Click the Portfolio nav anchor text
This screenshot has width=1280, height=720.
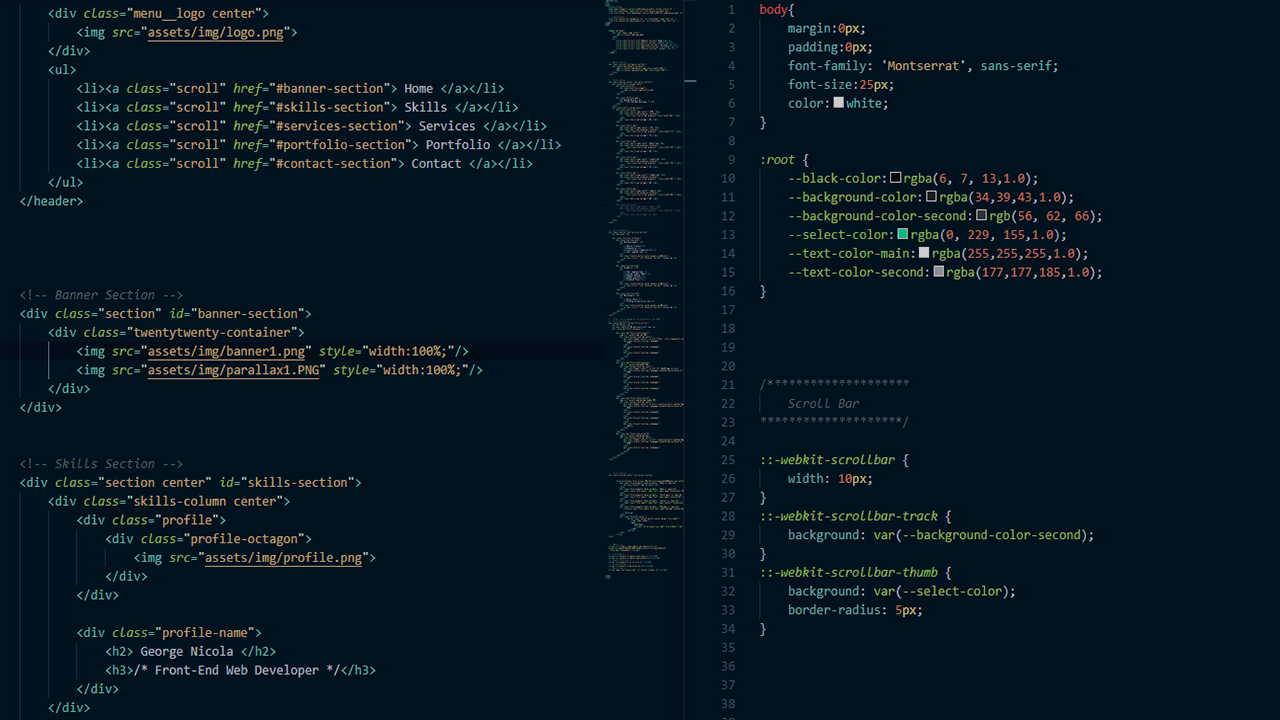tap(458, 145)
